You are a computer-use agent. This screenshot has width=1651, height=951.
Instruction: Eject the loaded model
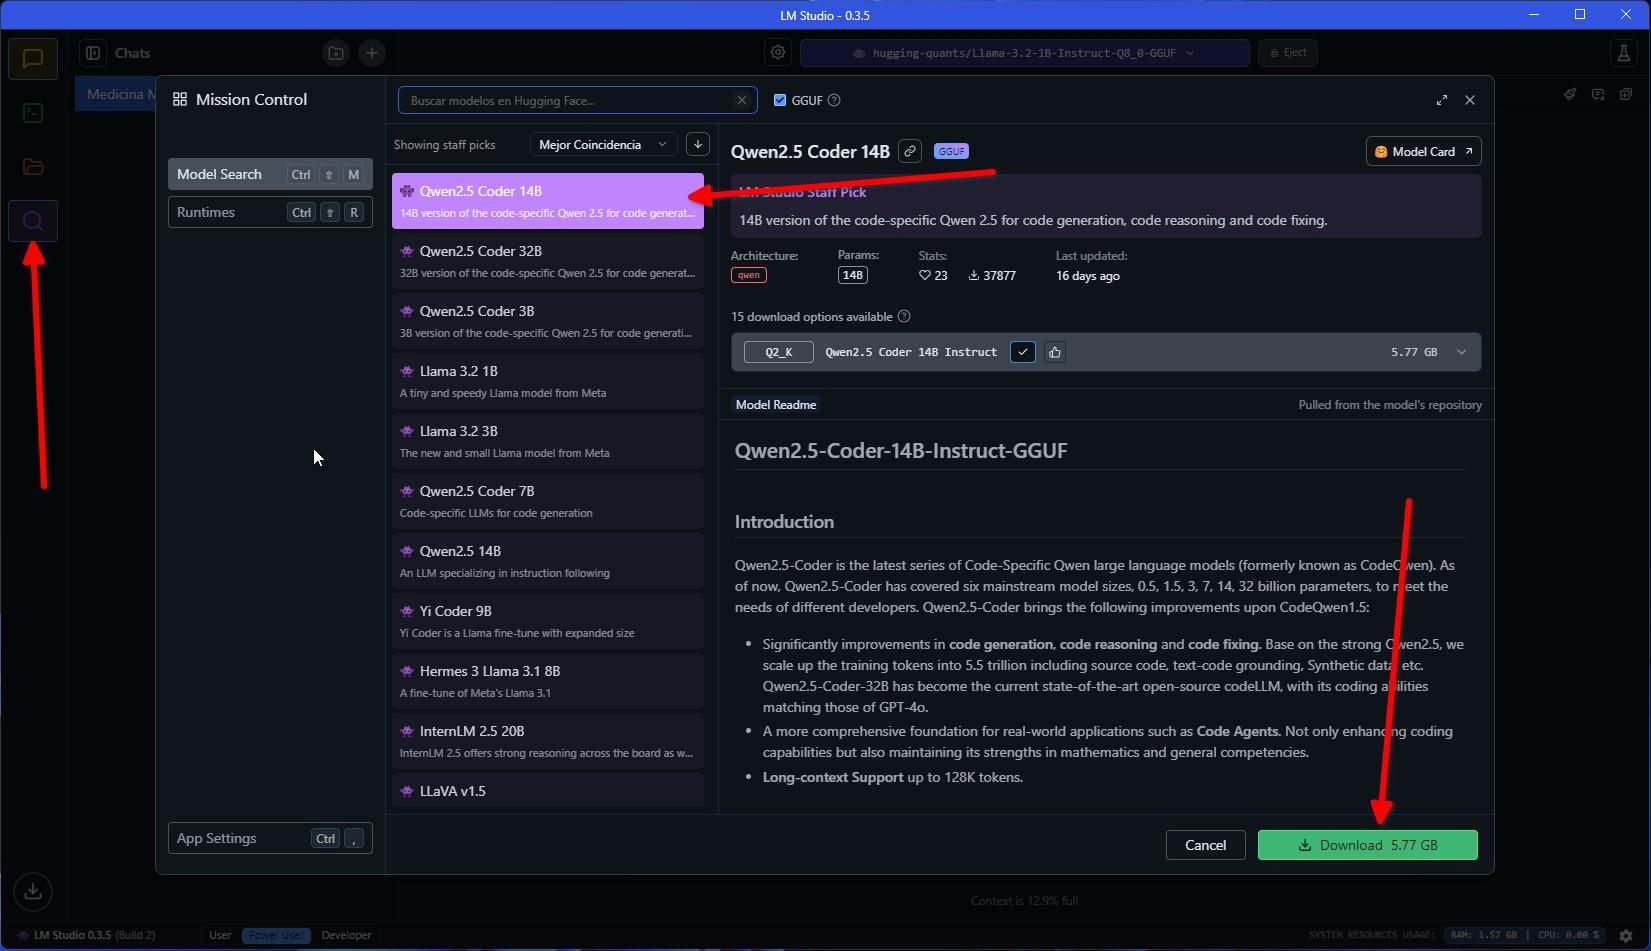1287,53
